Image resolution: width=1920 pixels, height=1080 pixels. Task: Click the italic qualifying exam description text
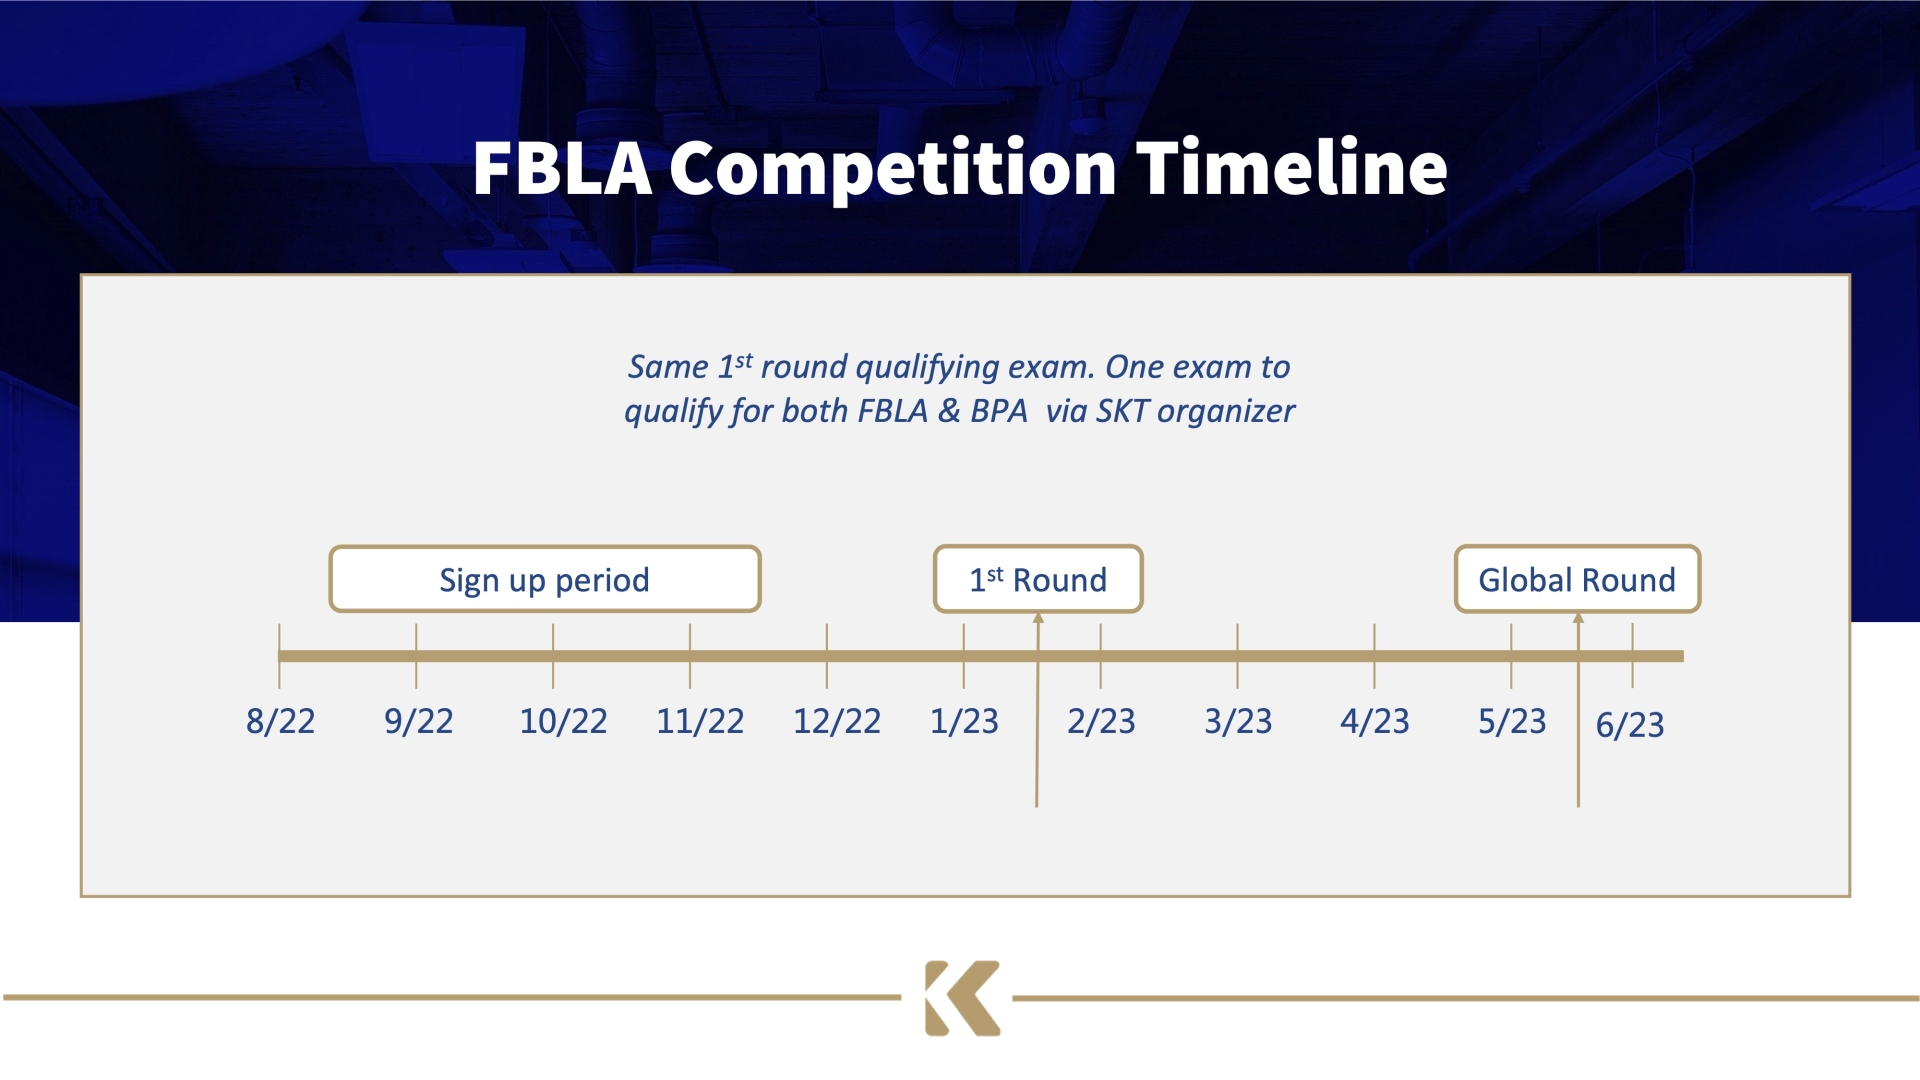959,389
